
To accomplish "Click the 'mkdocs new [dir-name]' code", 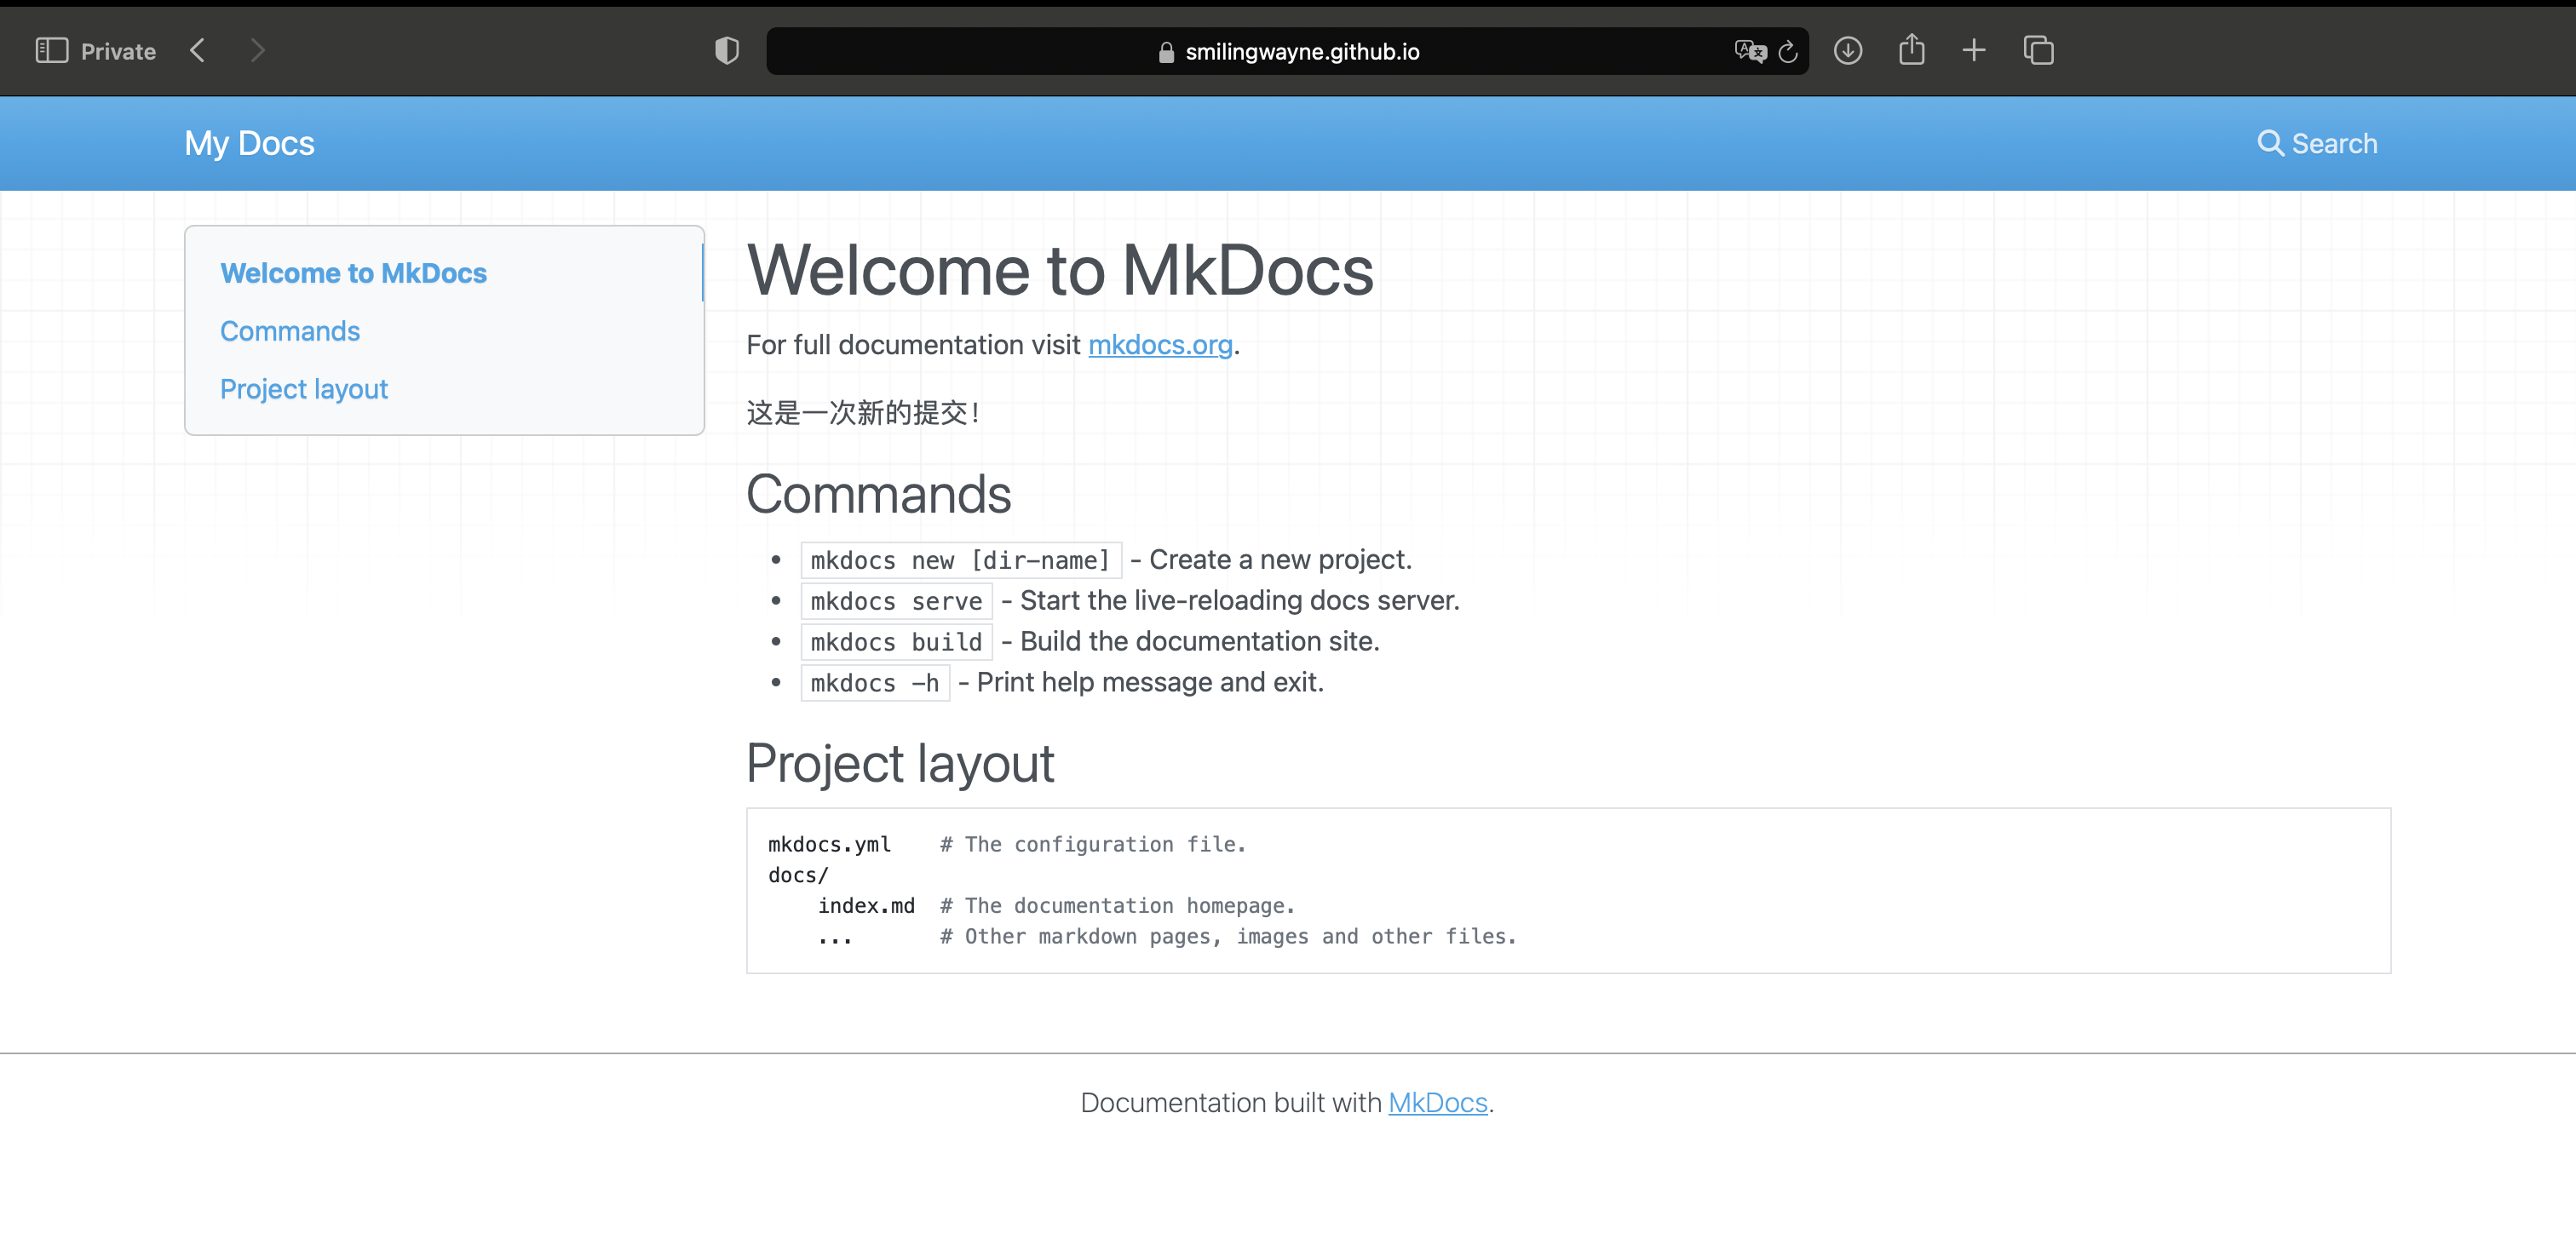I will [960, 560].
